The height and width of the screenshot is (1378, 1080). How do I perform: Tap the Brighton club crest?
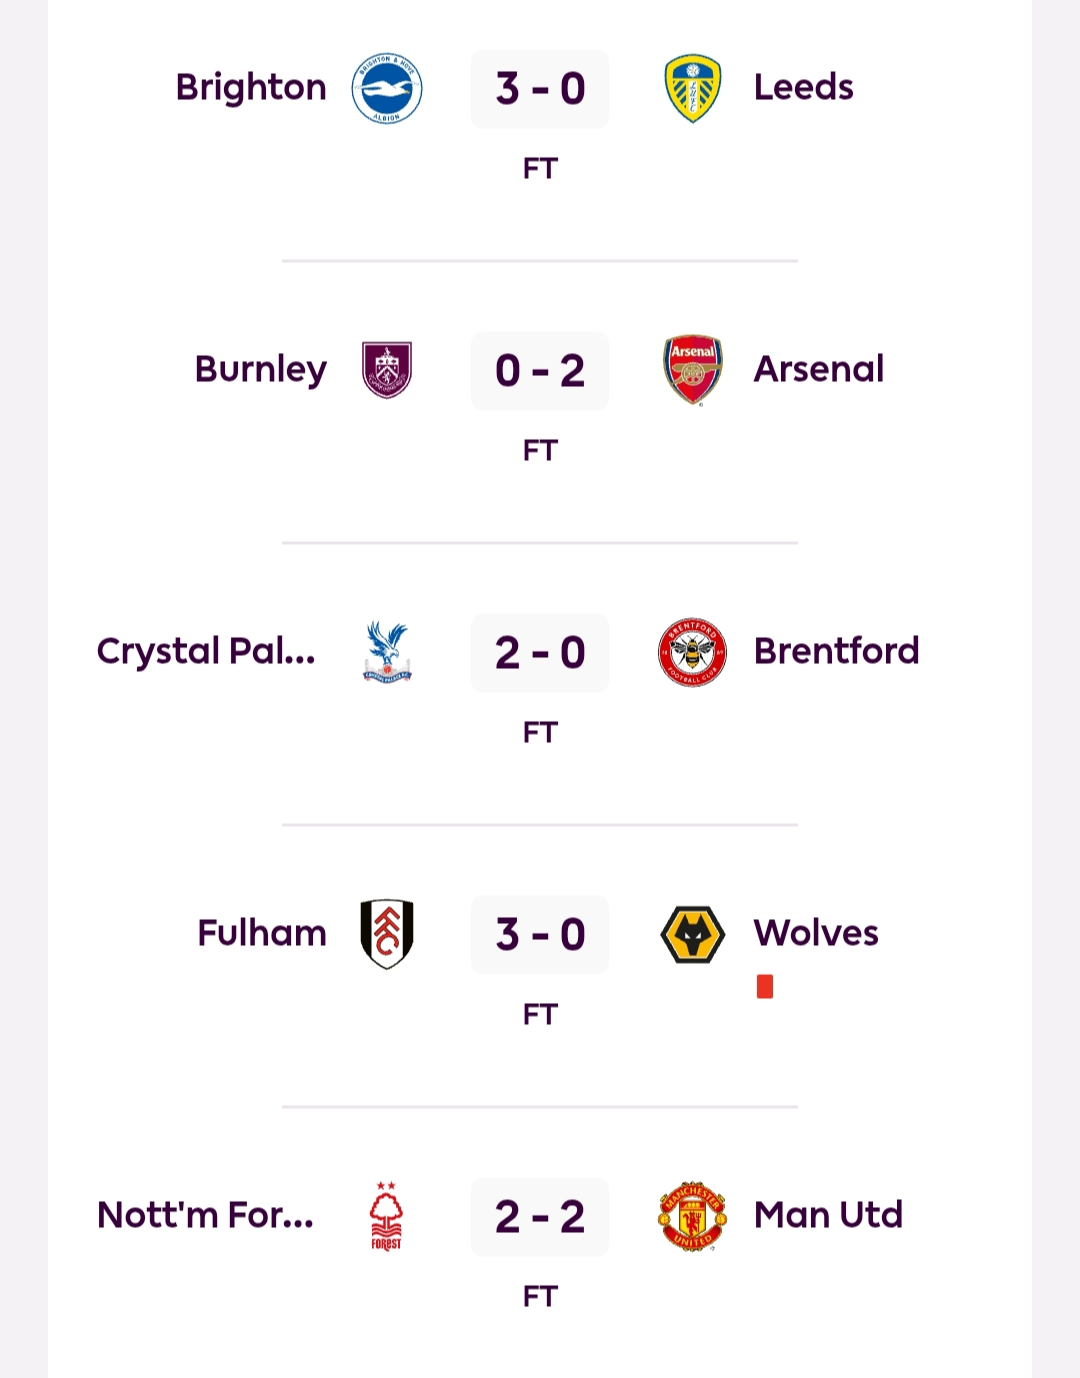point(387,88)
